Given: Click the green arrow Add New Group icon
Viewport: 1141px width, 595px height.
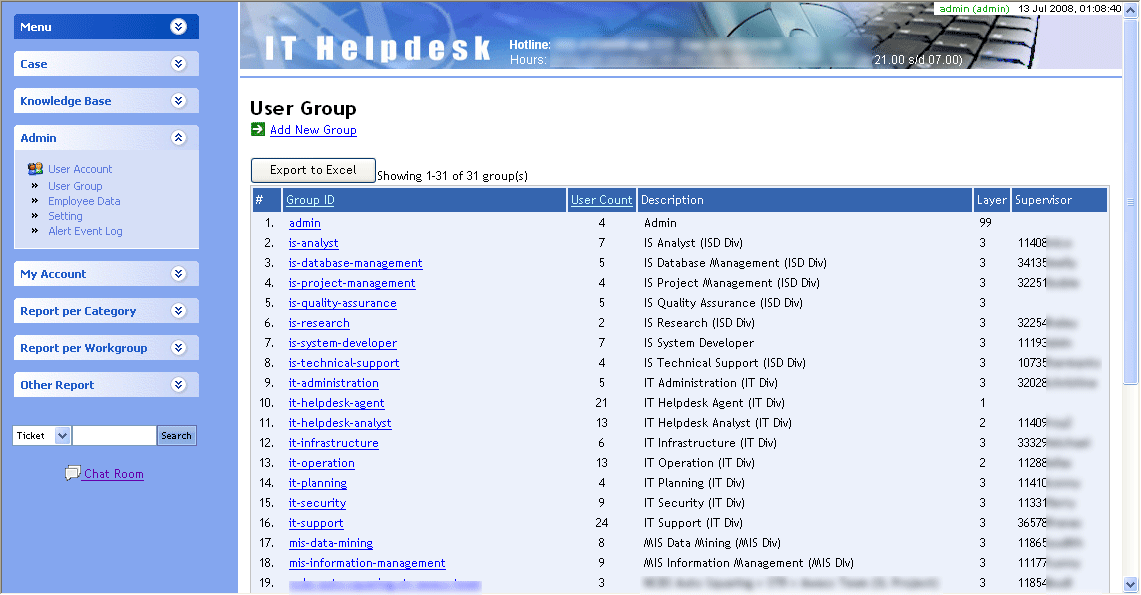Looking at the screenshot, I should [258, 129].
